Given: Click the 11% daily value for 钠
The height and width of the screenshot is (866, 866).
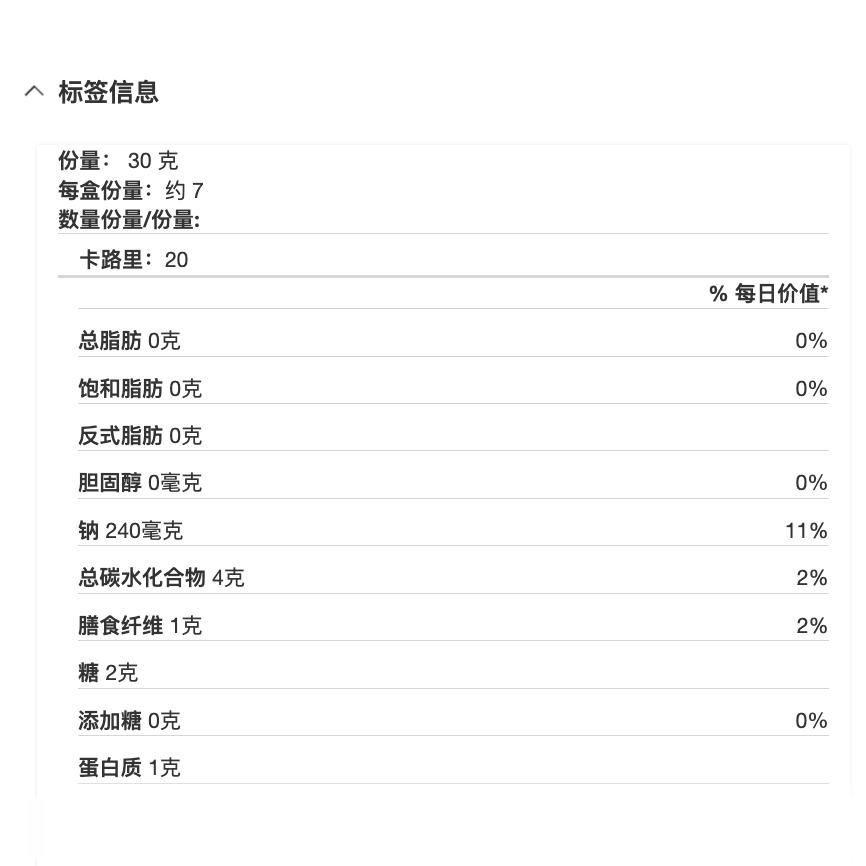Looking at the screenshot, I should (x=806, y=531).
